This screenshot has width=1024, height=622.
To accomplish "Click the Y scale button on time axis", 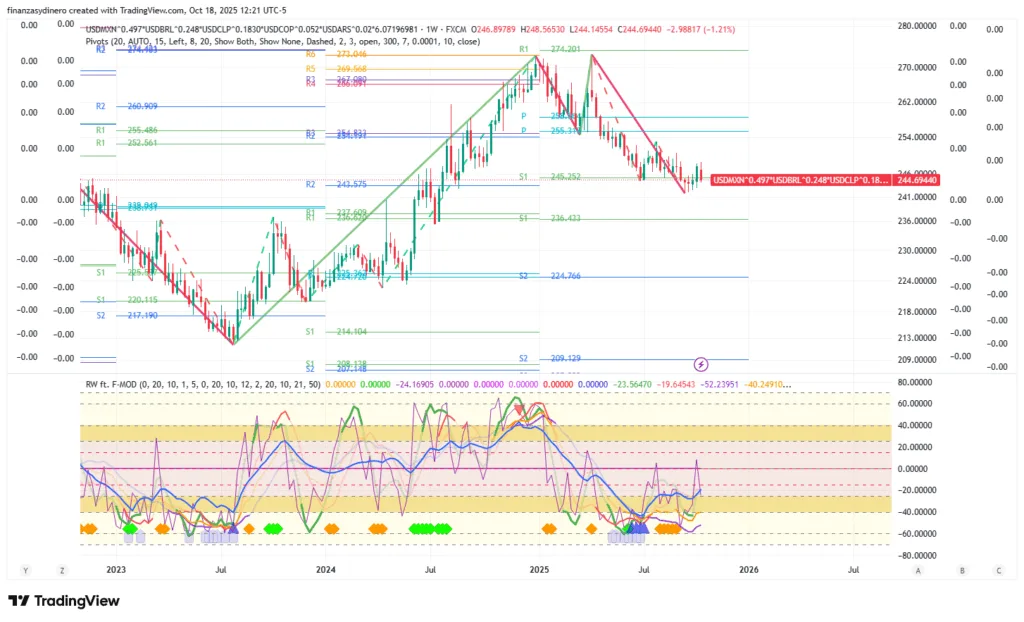I will pyautogui.click(x=27, y=570).
